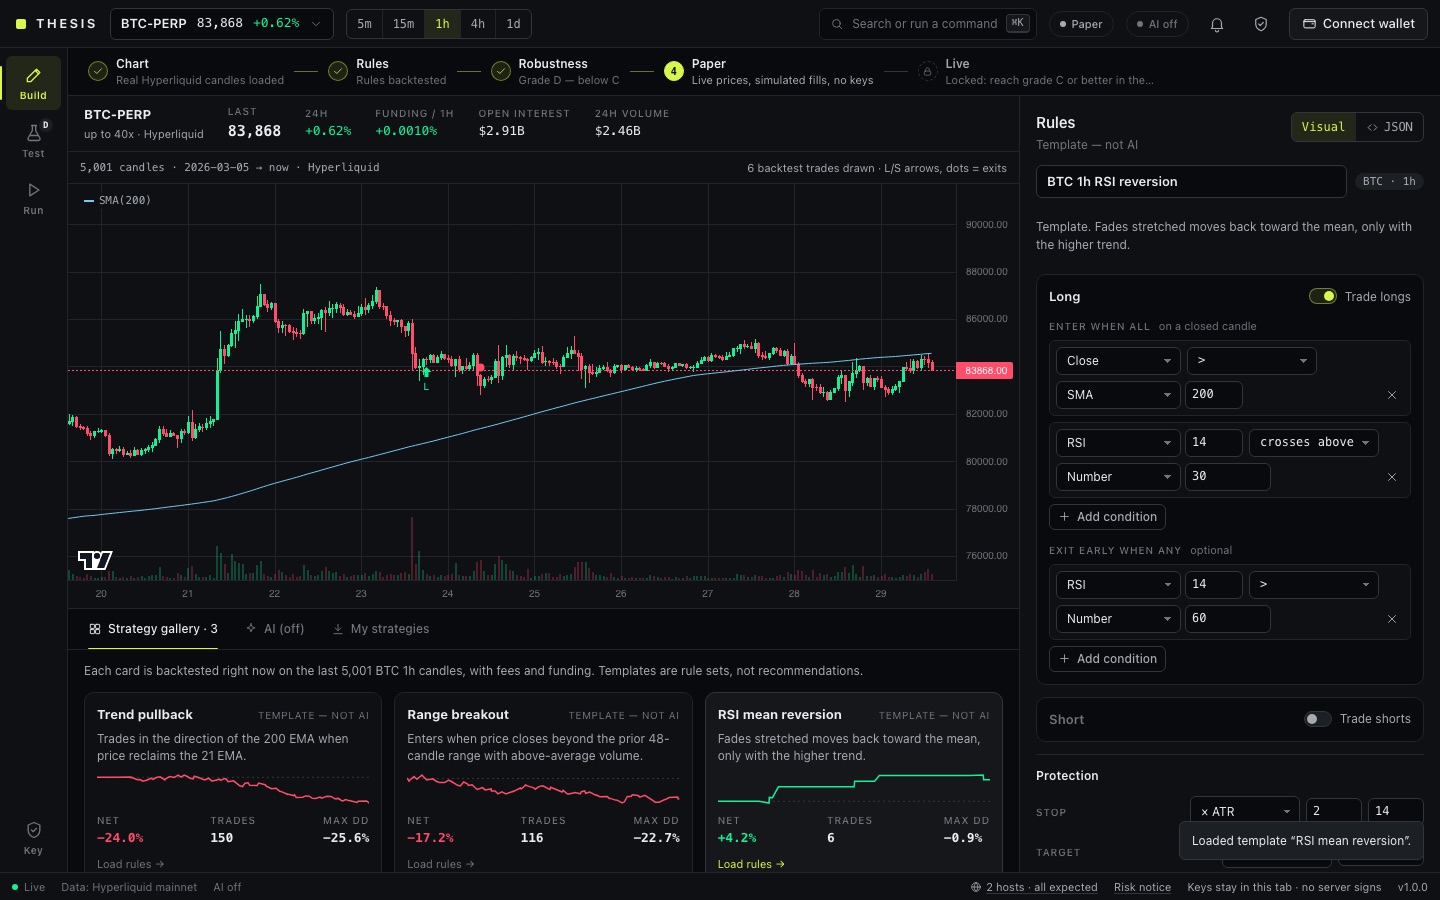Click the BTC 1h RSI reversion name field
The width and height of the screenshot is (1440, 900).
pos(1191,182)
